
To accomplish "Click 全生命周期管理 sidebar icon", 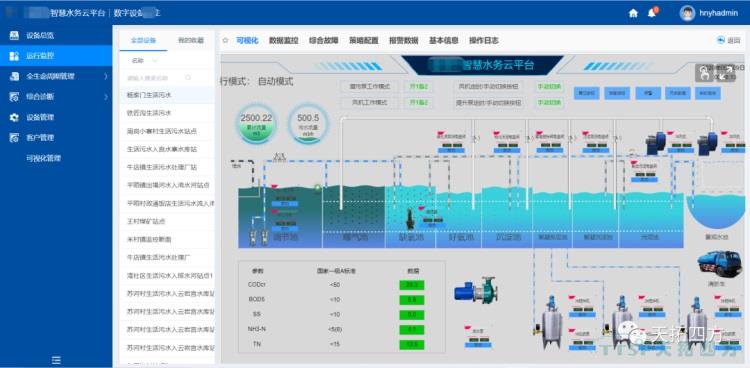I will [14, 76].
